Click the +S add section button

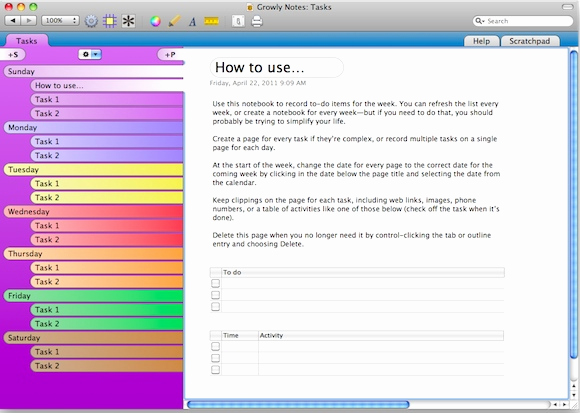tap(13, 55)
